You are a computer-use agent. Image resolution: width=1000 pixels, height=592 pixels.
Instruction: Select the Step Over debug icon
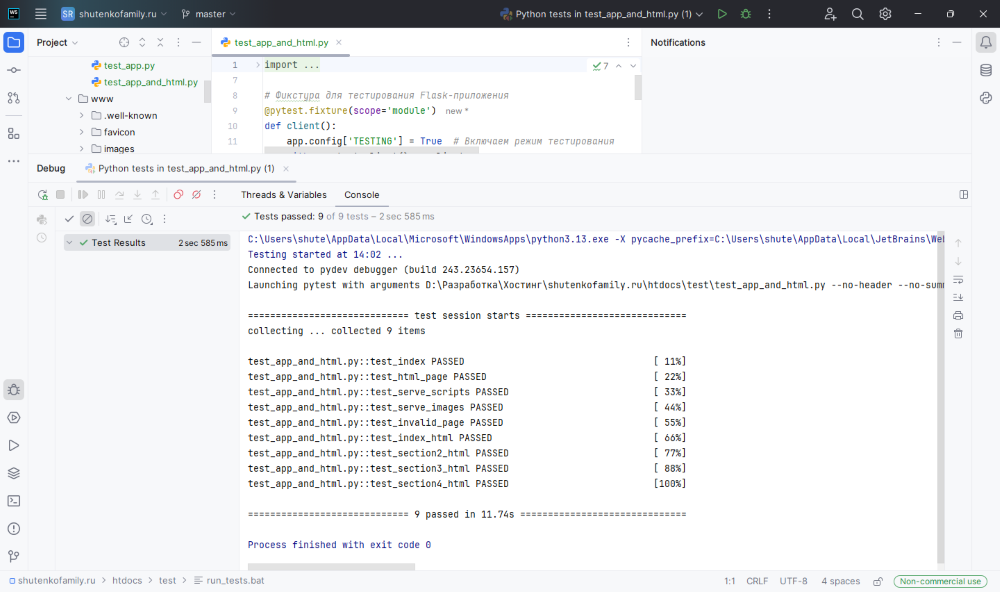click(x=119, y=195)
